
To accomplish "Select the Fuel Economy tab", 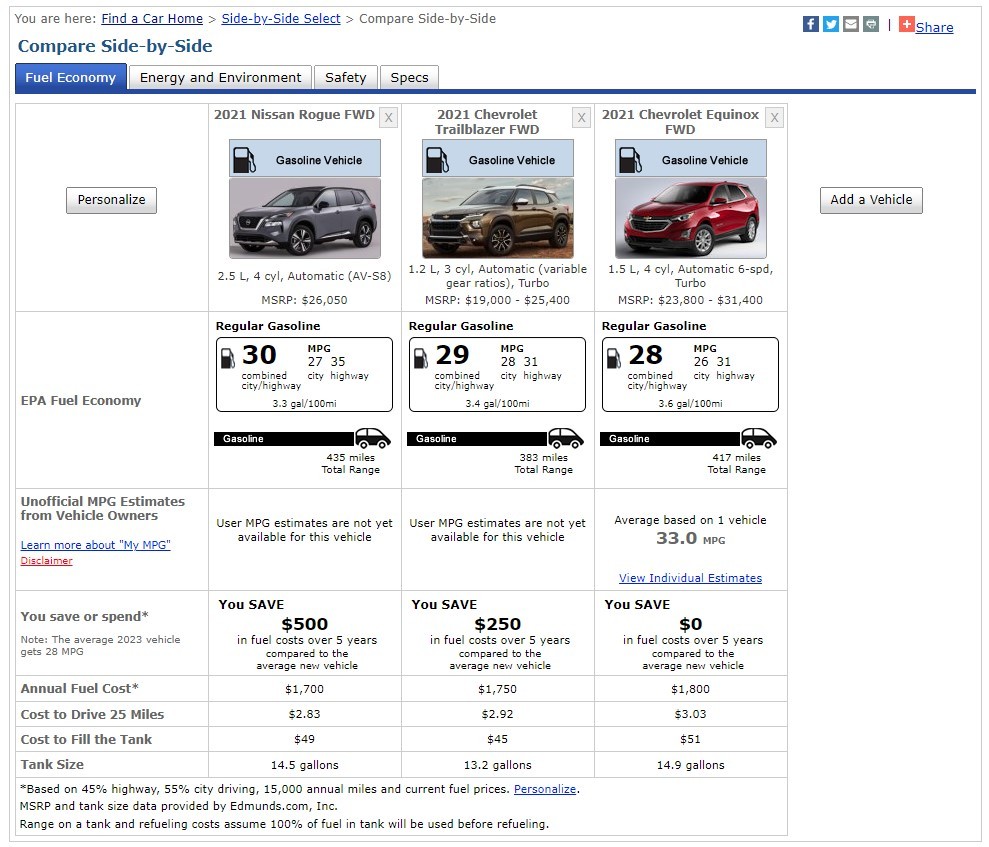I will coord(71,78).
